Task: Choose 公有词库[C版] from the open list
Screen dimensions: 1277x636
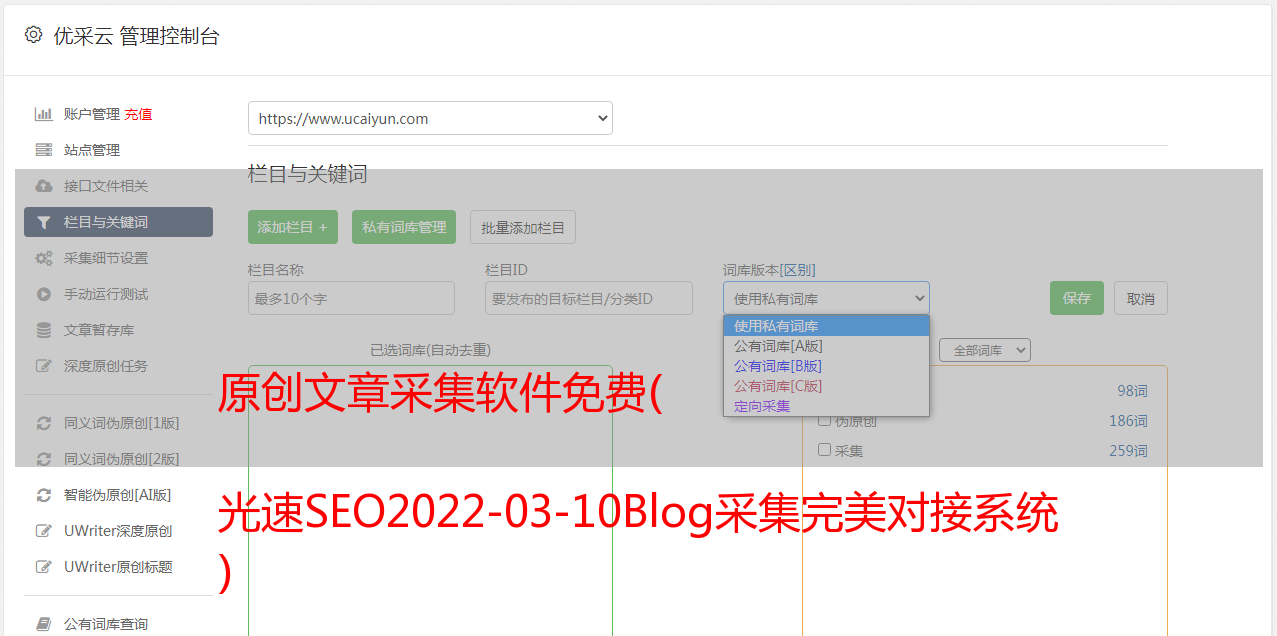Action: click(x=826, y=386)
